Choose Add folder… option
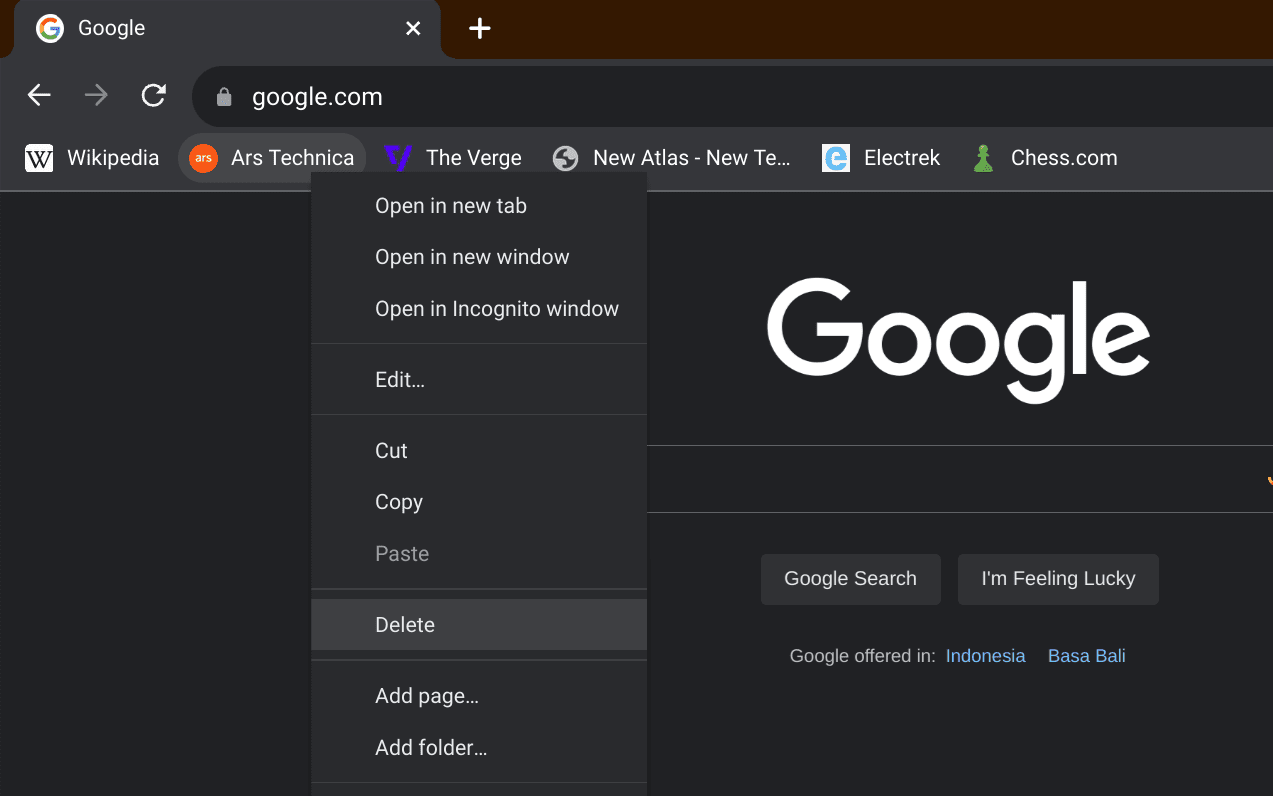This screenshot has width=1273, height=796. tap(479, 748)
